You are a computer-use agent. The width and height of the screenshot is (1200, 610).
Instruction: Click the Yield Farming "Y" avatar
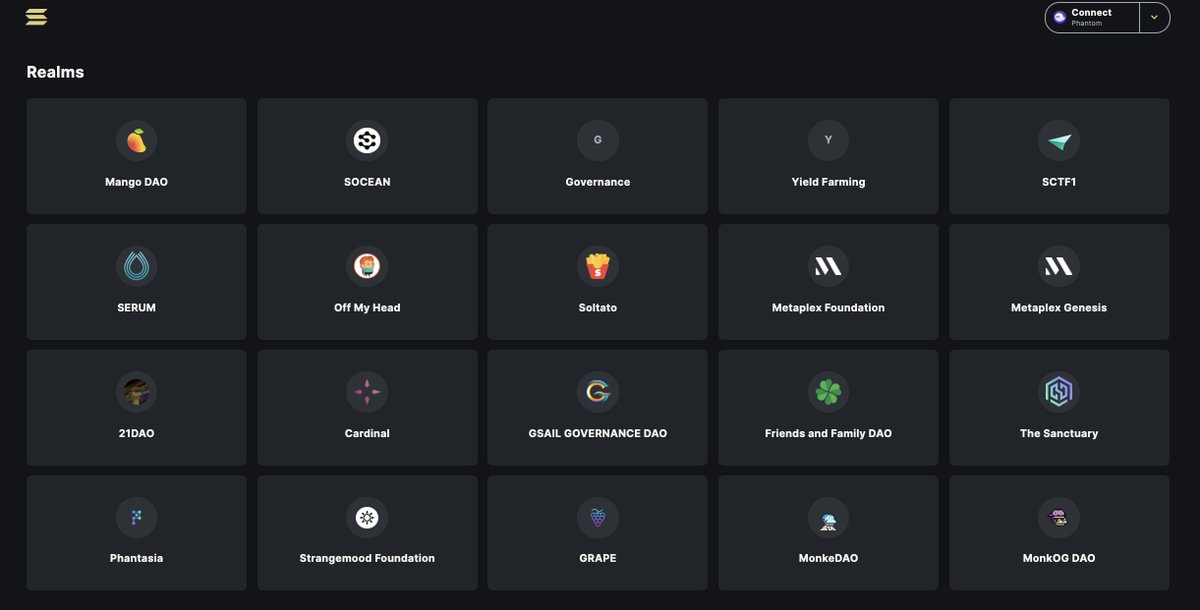click(828, 141)
